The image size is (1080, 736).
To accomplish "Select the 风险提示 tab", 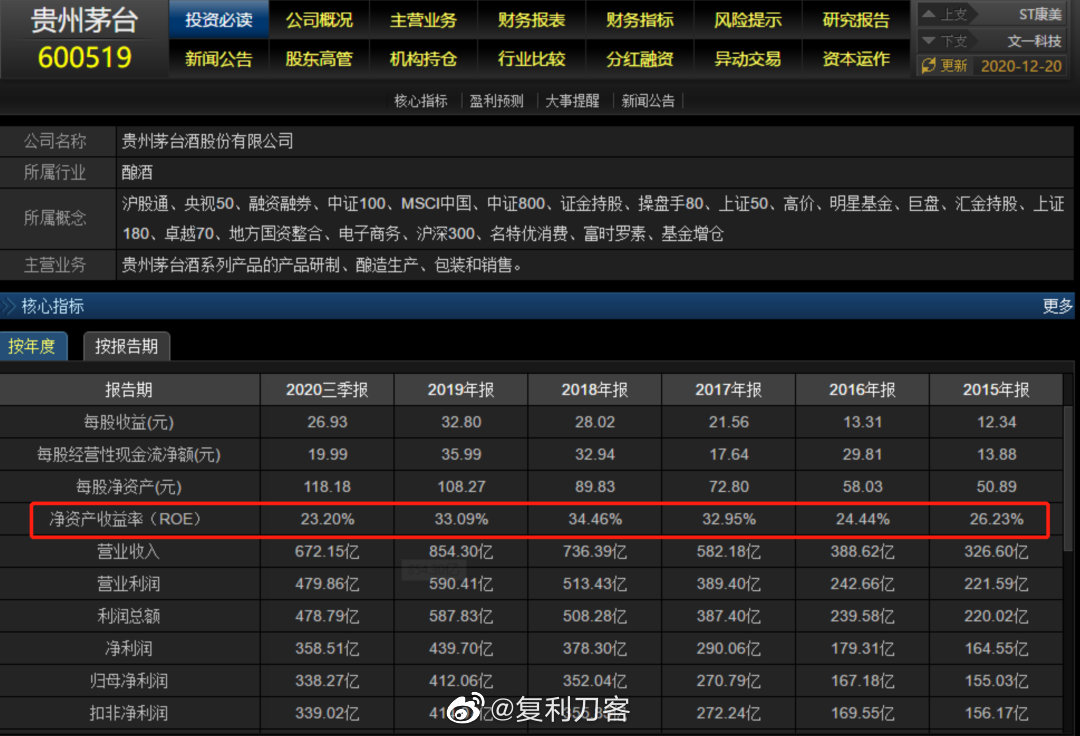I will click(x=747, y=20).
